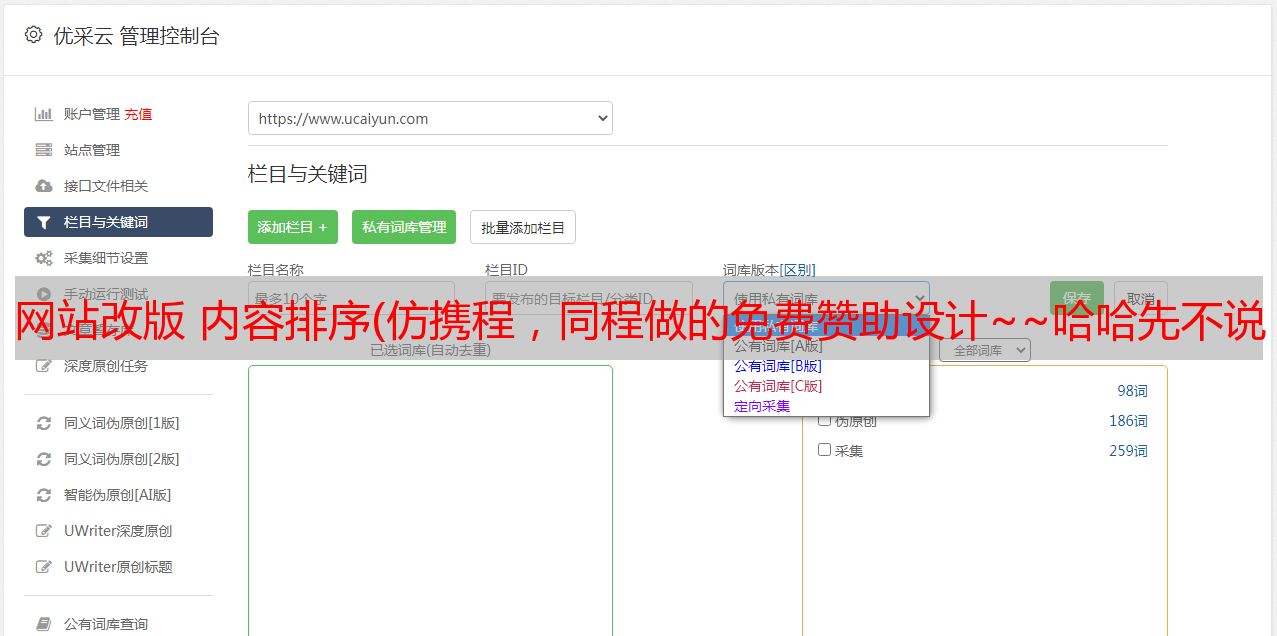
Task: Click the refresh icon beside 智能伪原创[AI版]
Action: (43, 495)
